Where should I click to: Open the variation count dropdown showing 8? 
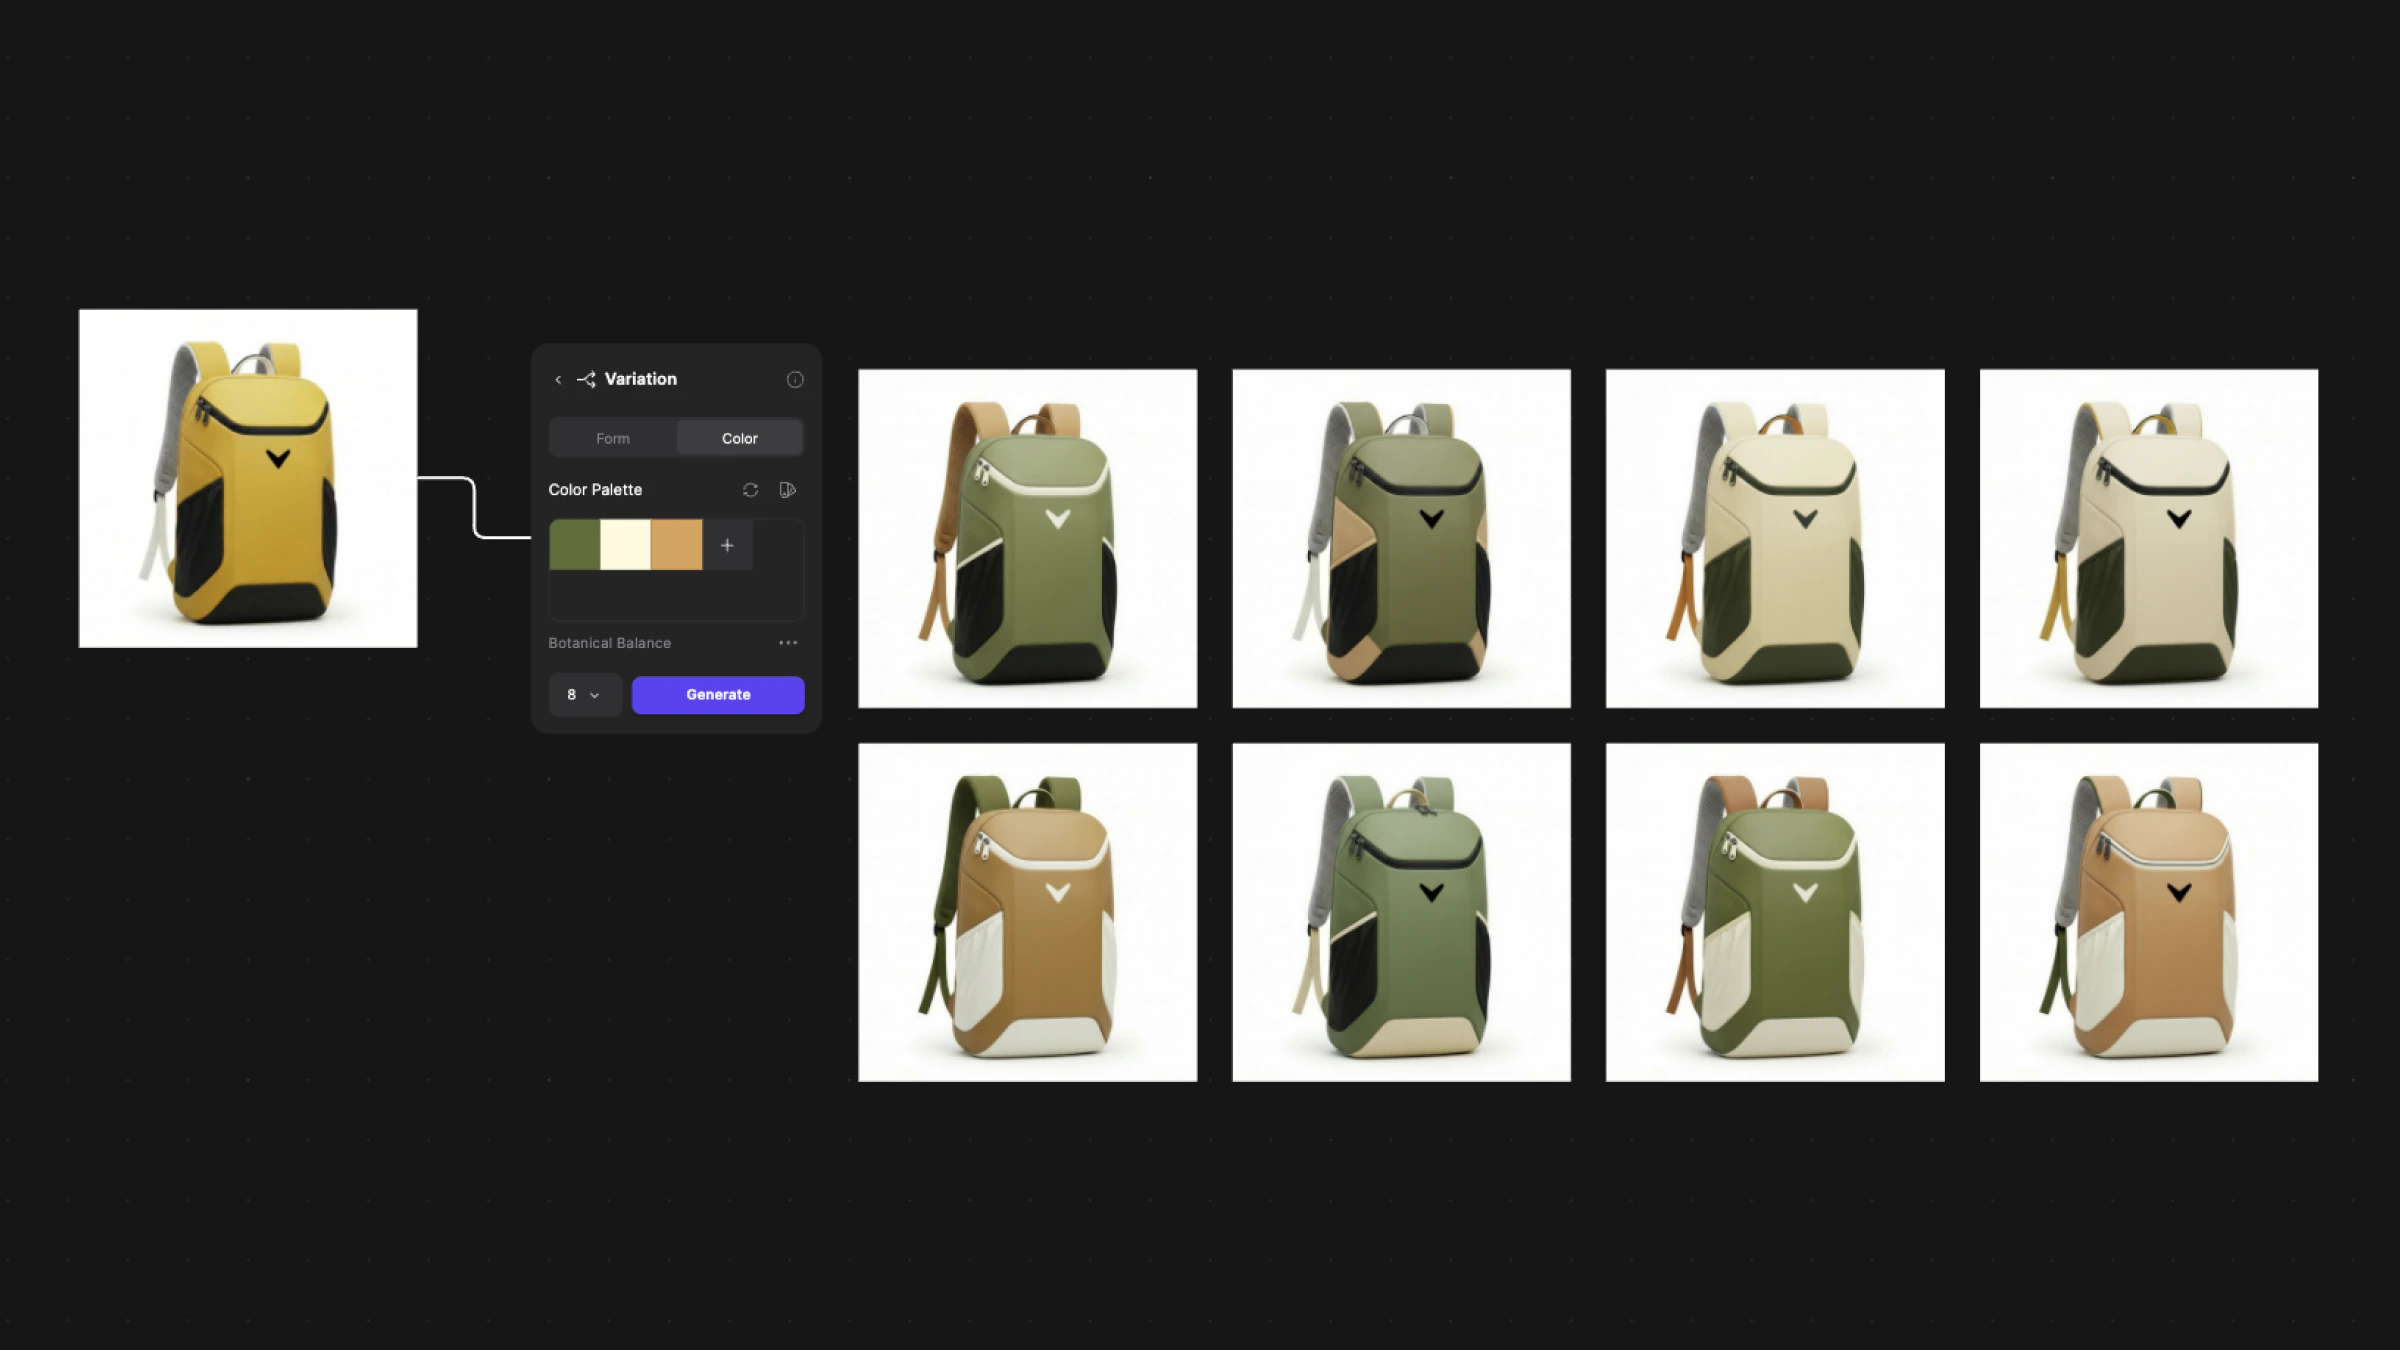pyautogui.click(x=584, y=695)
